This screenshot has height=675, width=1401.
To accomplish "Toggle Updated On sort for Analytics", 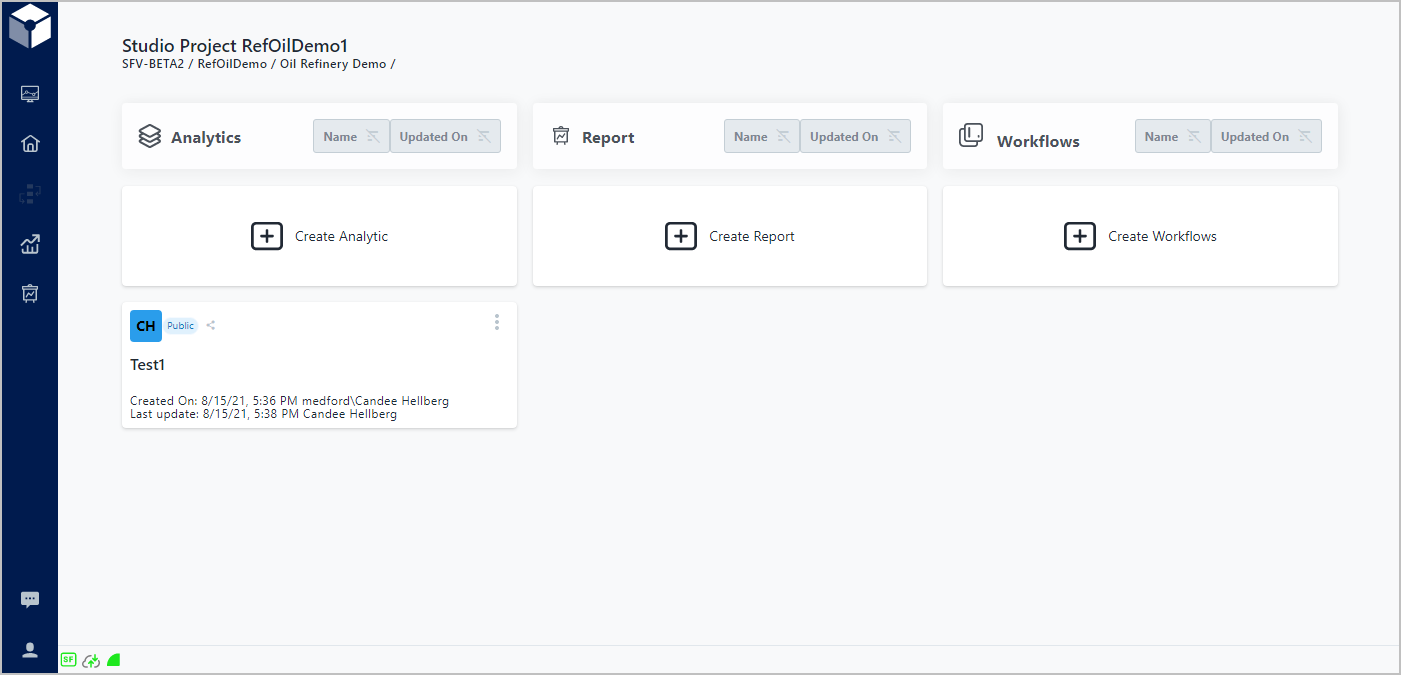I will pyautogui.click(x=445, y=137).
